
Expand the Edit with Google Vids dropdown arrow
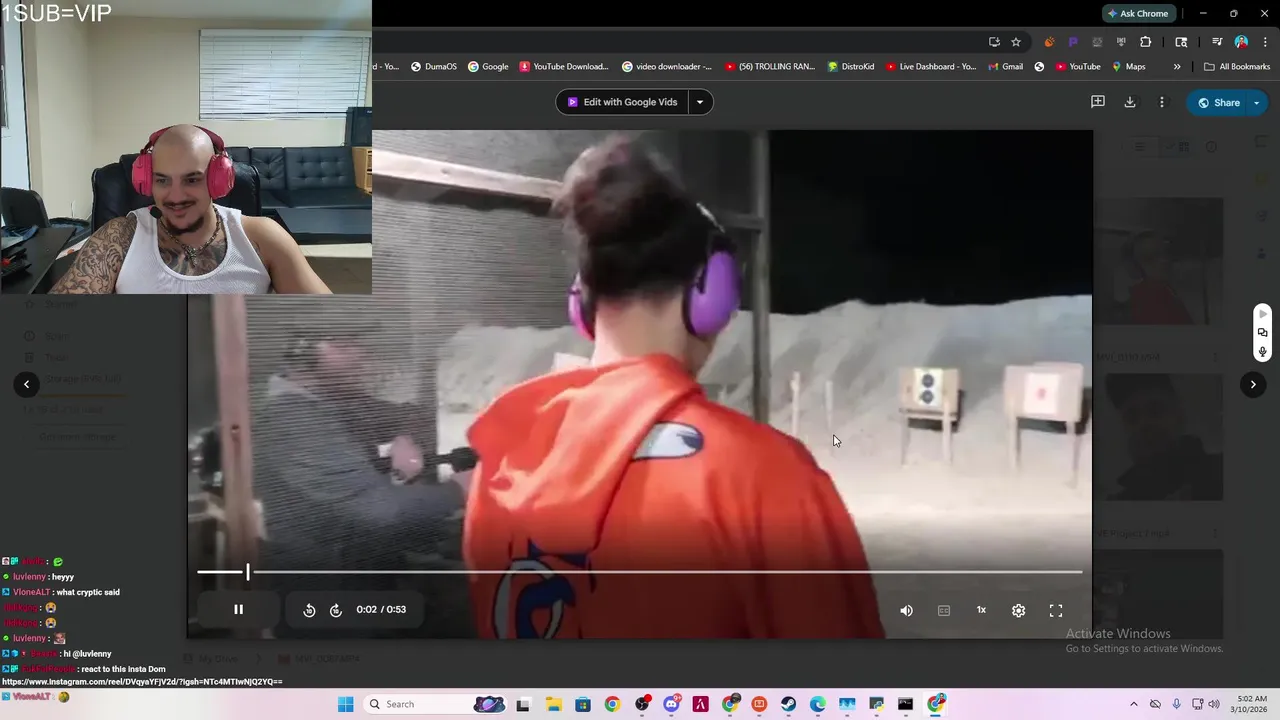click(700, 102)
